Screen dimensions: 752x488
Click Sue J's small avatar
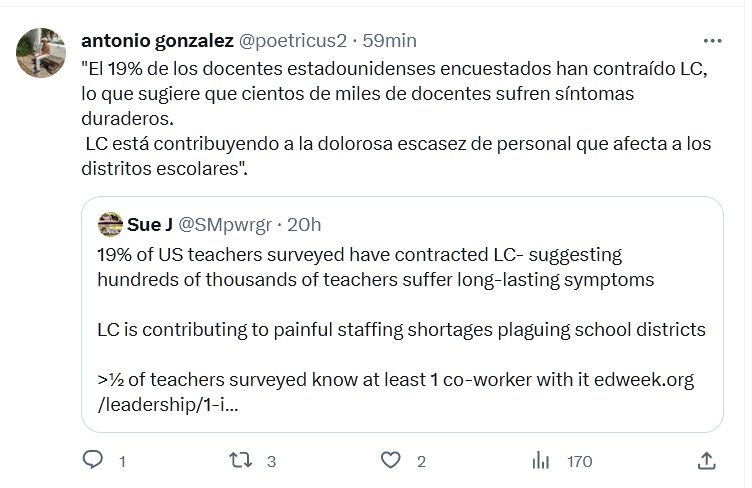coord(110,223)
